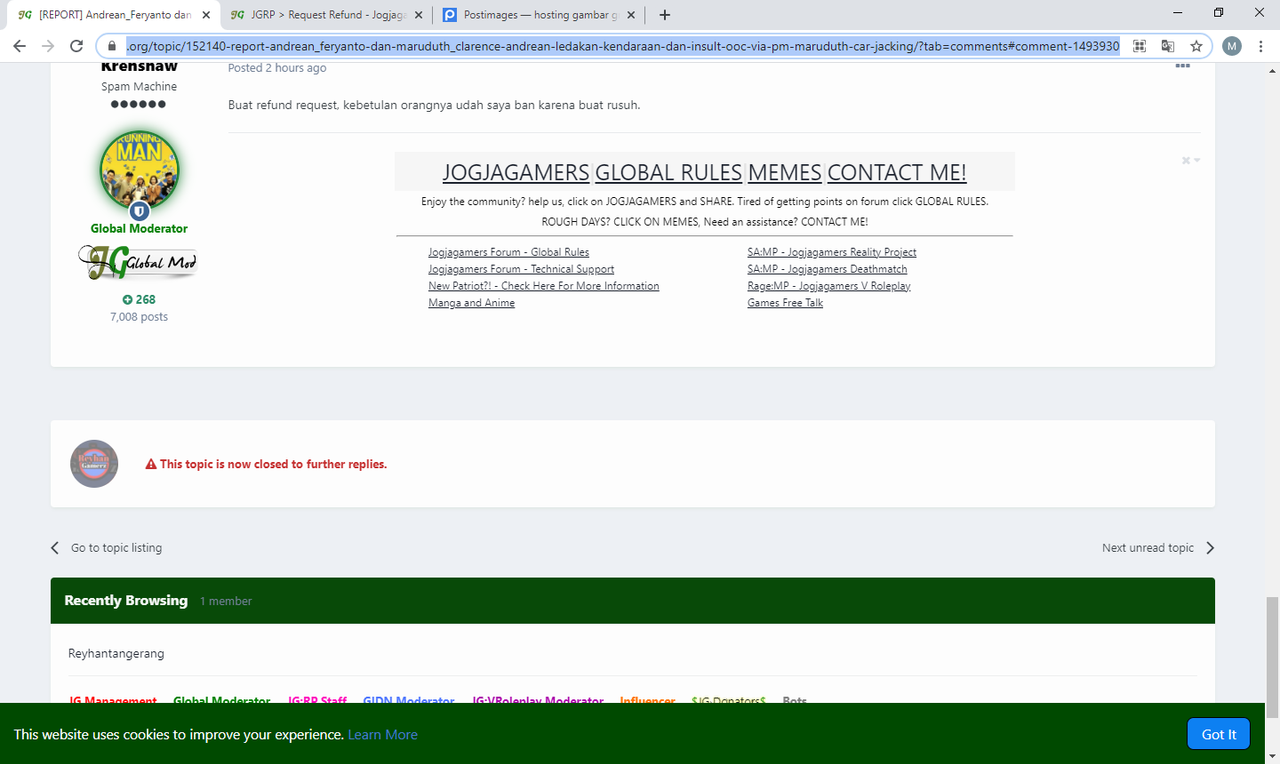Open Rage:MP - Jogjagamers V Roleplay link
This screenshot has height=764, width=1280.
point(829,286)
